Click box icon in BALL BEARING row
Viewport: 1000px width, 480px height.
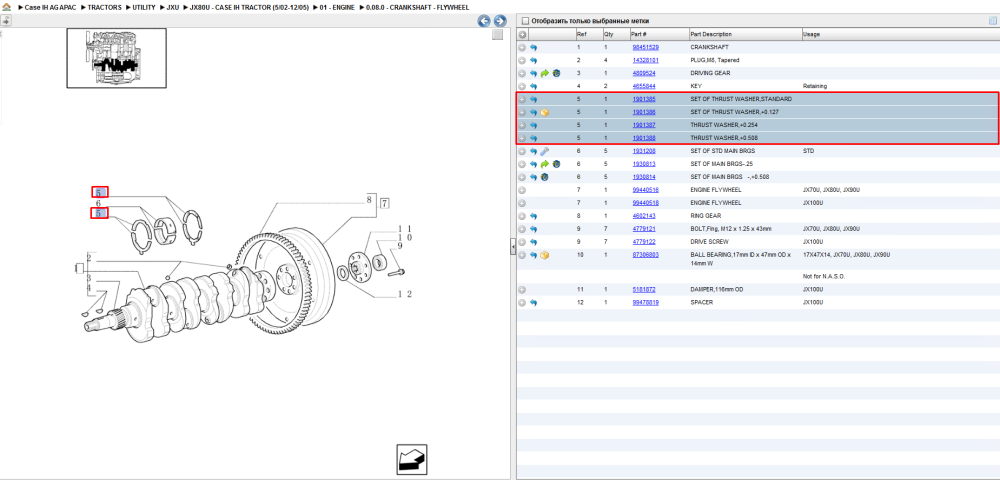click(x=545, y=255)
